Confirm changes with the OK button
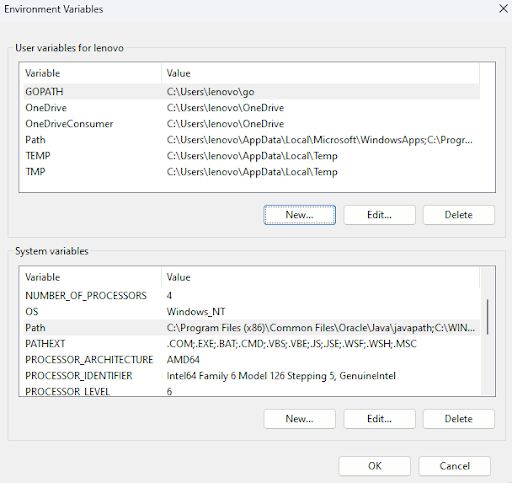 pos(375,466)
